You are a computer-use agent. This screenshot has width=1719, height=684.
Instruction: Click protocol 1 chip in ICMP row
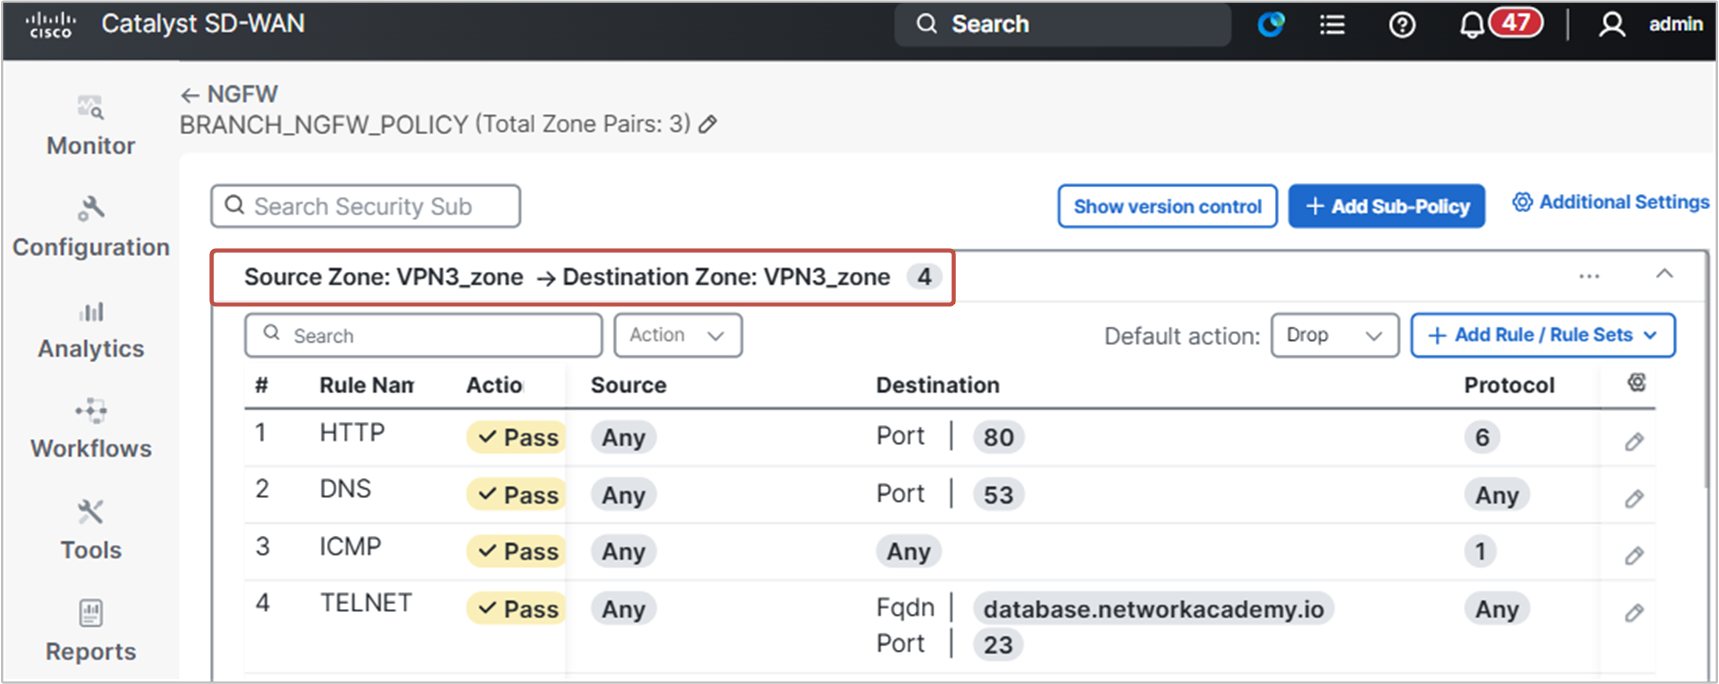point(1480,551)
